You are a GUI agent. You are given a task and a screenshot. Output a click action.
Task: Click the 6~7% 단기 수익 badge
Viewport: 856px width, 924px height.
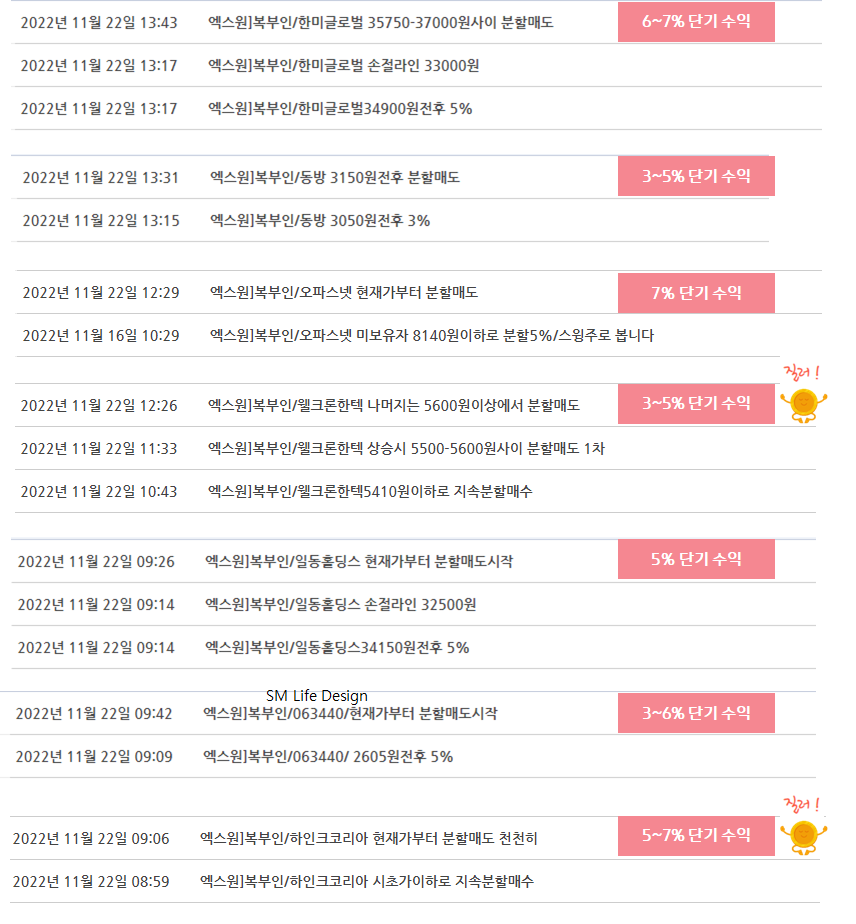[696, 22]
